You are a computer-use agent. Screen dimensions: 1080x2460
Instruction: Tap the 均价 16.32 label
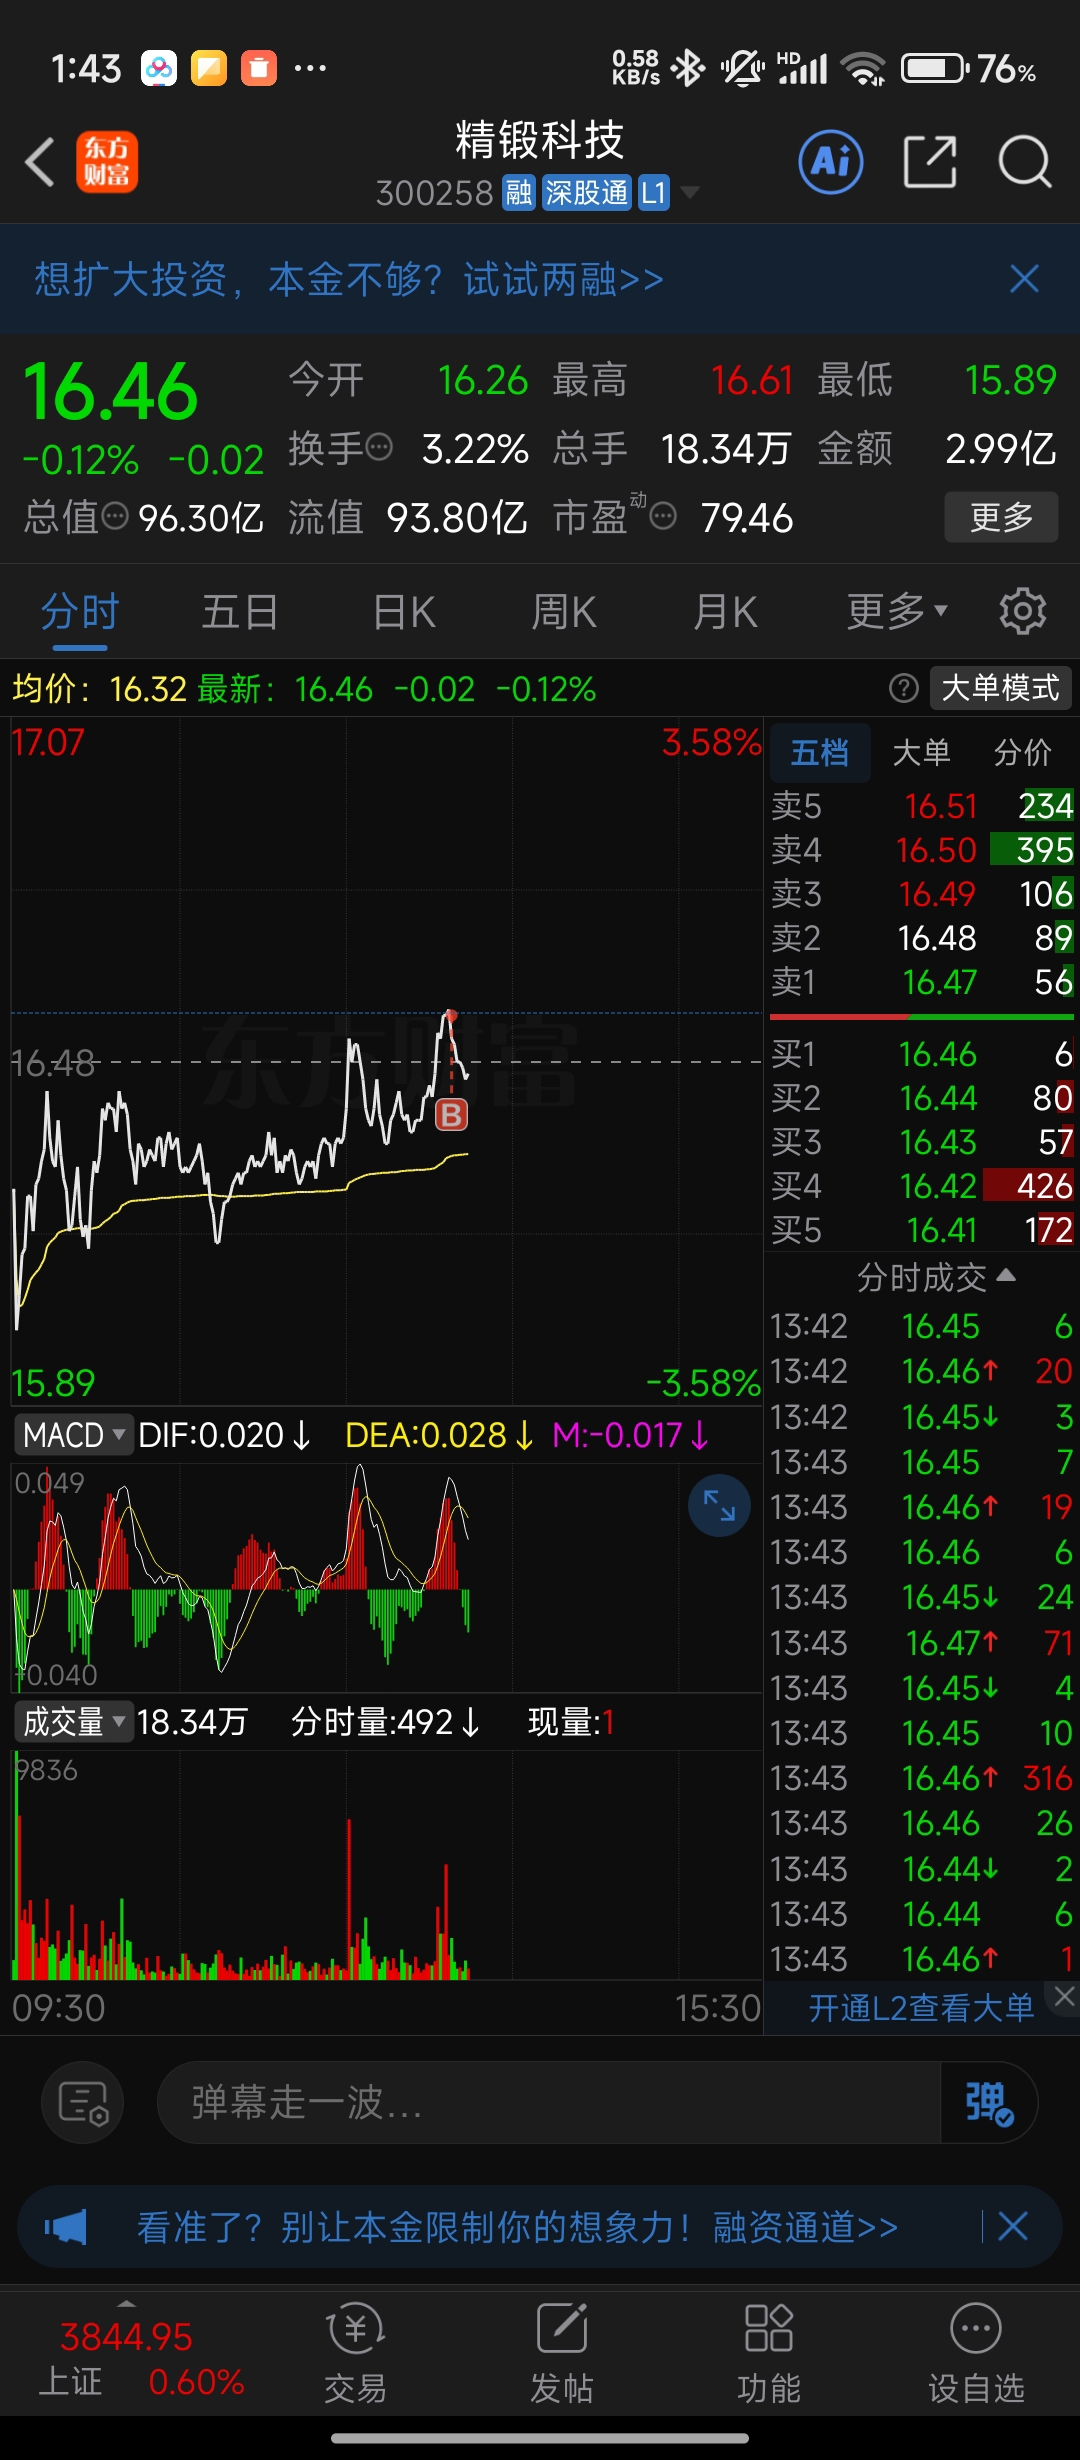99,689
